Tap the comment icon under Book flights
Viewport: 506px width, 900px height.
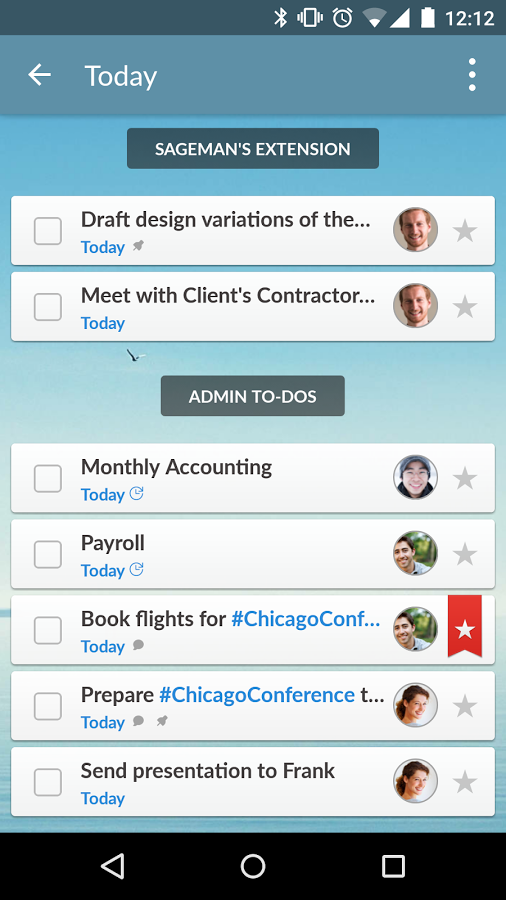click(x=138, y=645)
